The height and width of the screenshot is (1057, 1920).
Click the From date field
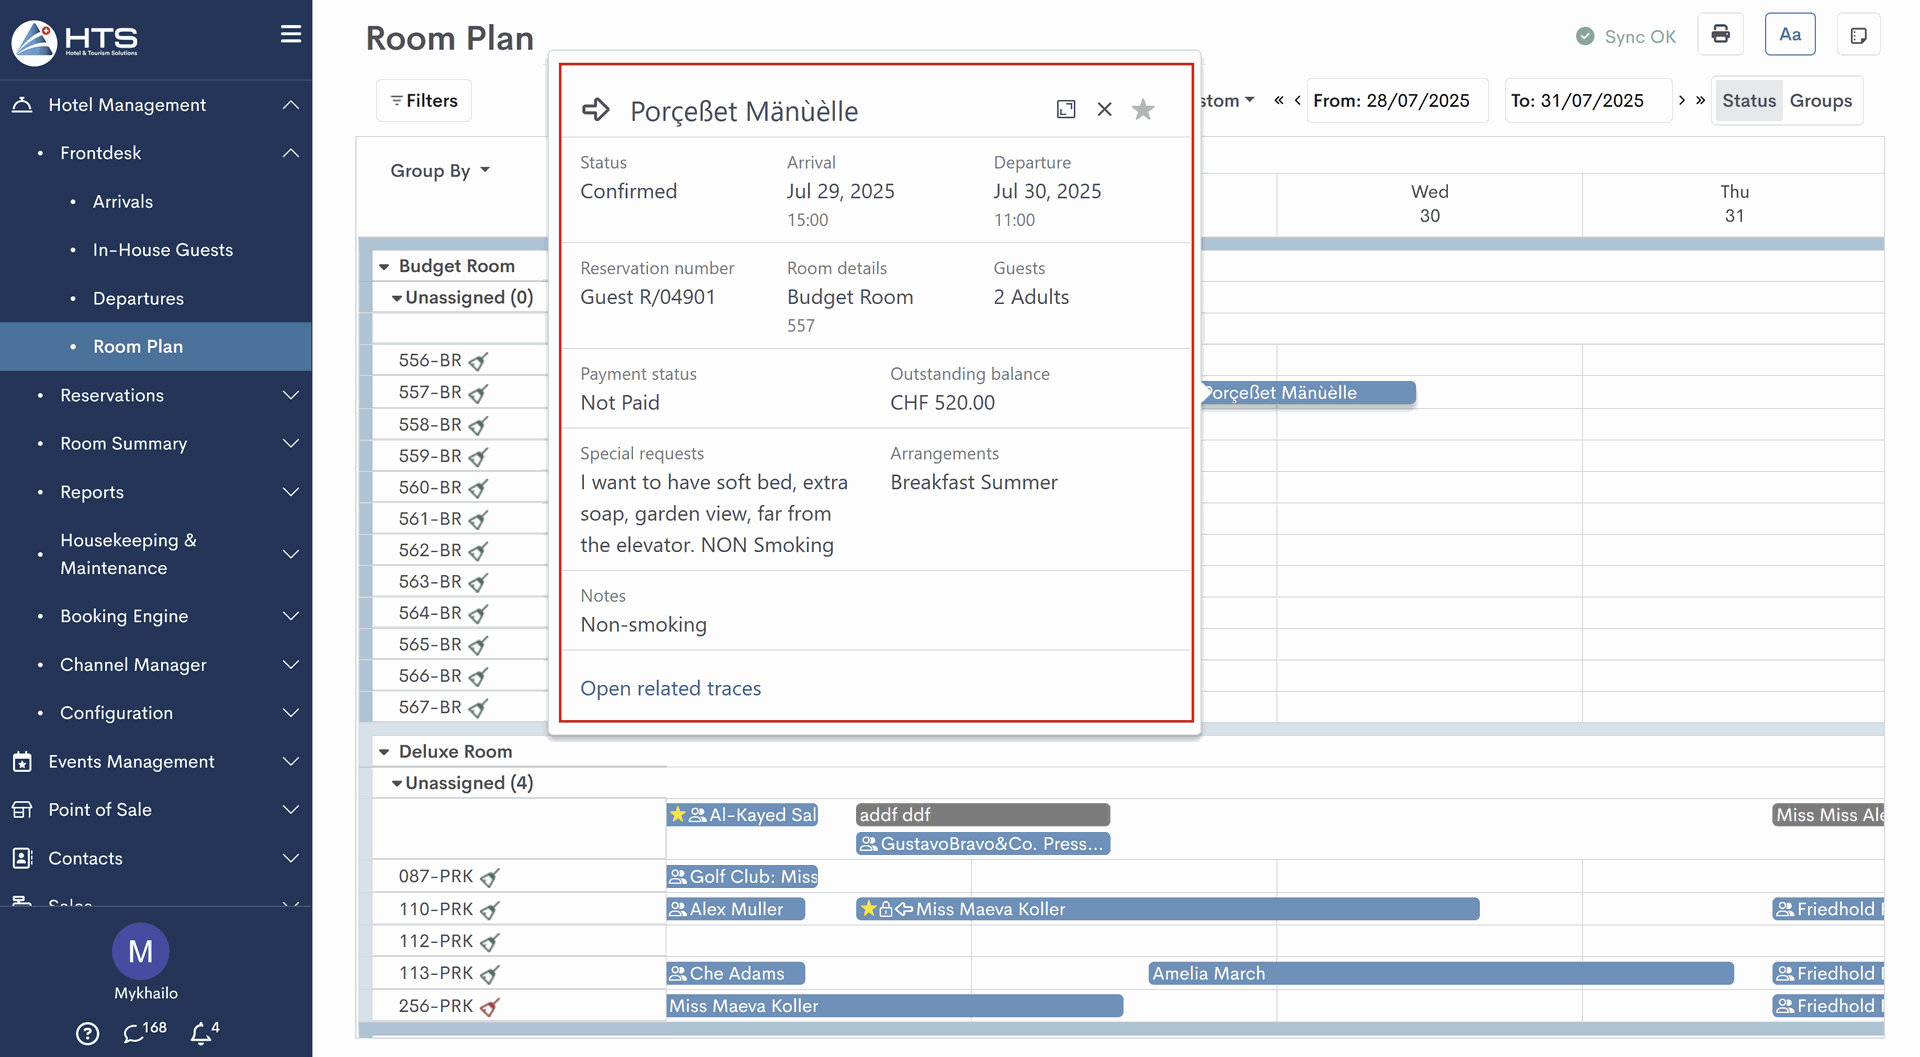[x=1396, y=101]
